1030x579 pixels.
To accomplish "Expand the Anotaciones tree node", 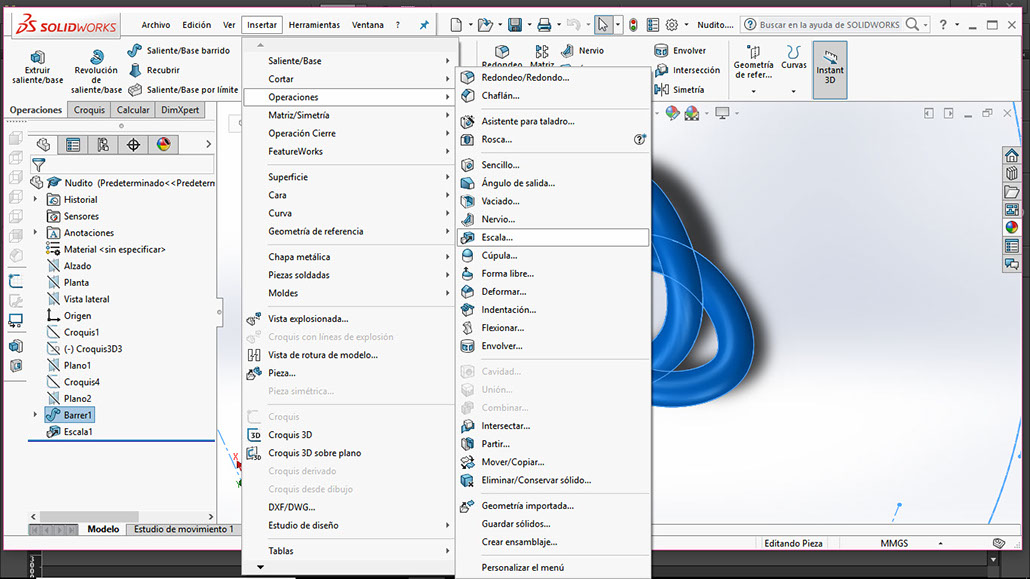I will [x=35, y=232].
